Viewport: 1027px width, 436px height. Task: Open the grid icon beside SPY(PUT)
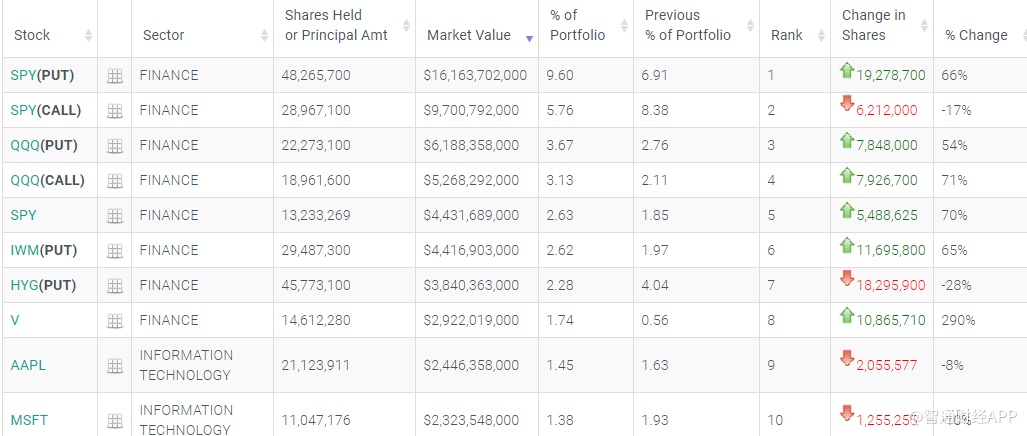115,76
